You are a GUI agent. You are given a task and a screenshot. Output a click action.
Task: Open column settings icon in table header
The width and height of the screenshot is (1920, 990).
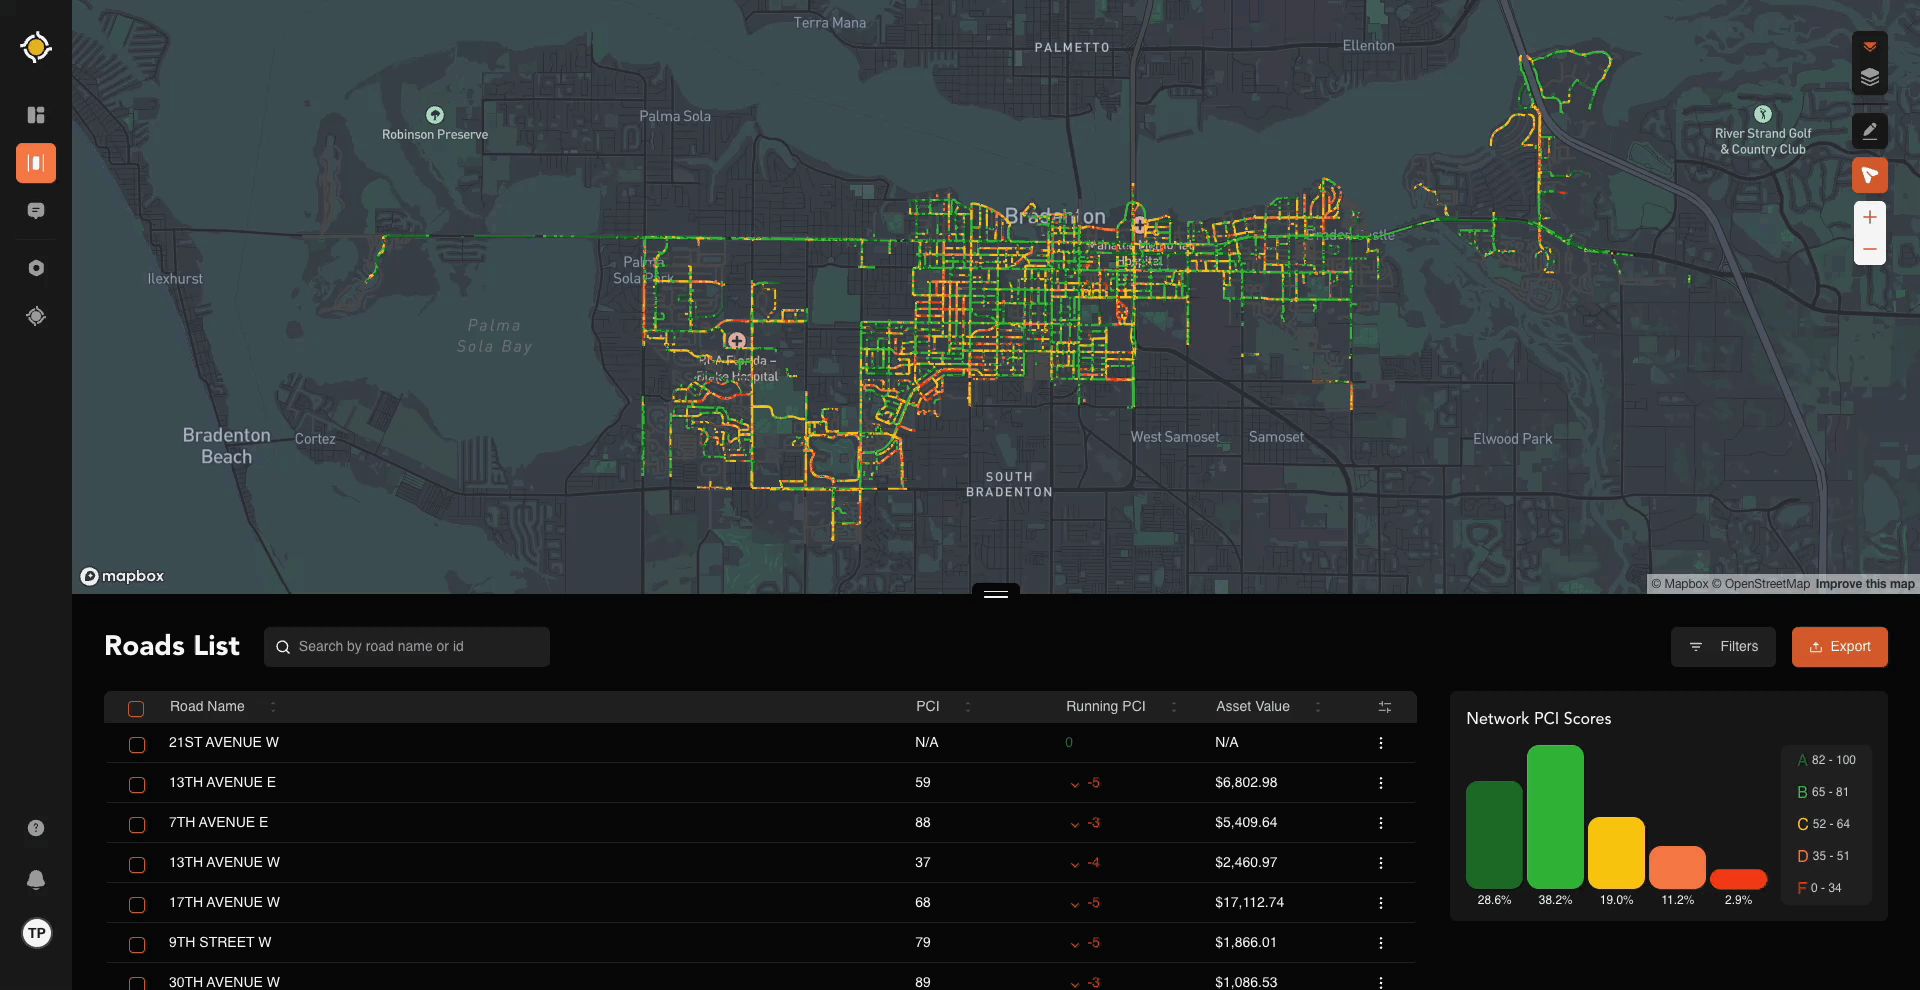point(1384,707)
